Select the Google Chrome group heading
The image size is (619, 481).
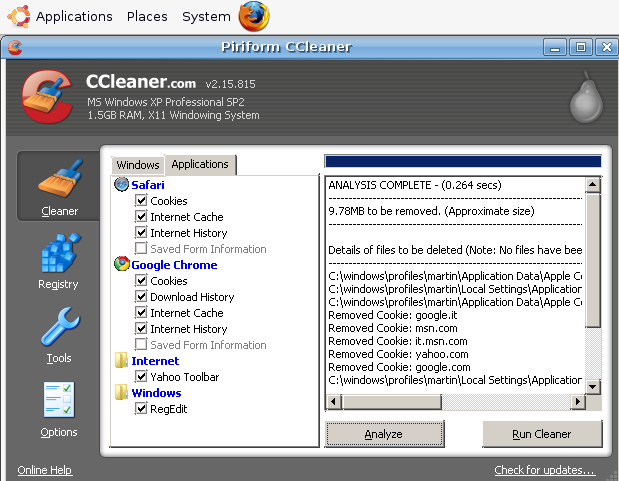pyautogui.click(x=174, y=265)
